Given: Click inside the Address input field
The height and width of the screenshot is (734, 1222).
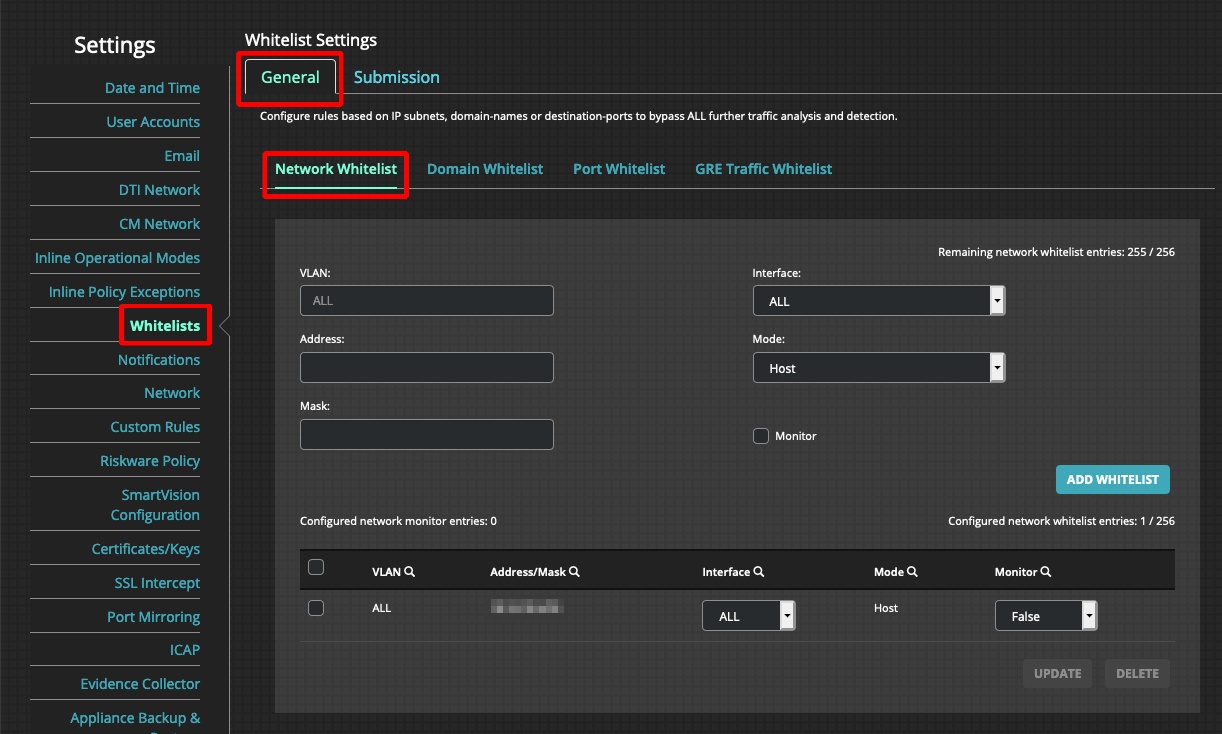Looking at the screenshot, I should (x=426, y=367).
